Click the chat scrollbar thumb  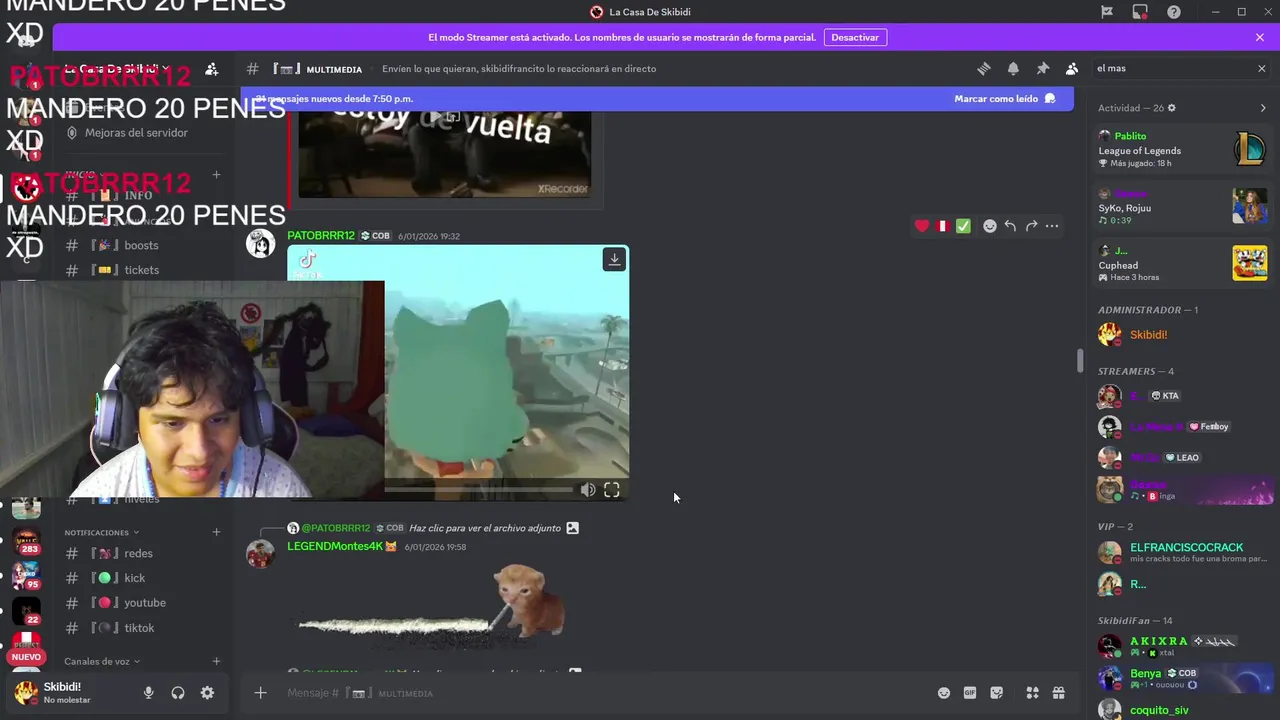[1080, 361]
